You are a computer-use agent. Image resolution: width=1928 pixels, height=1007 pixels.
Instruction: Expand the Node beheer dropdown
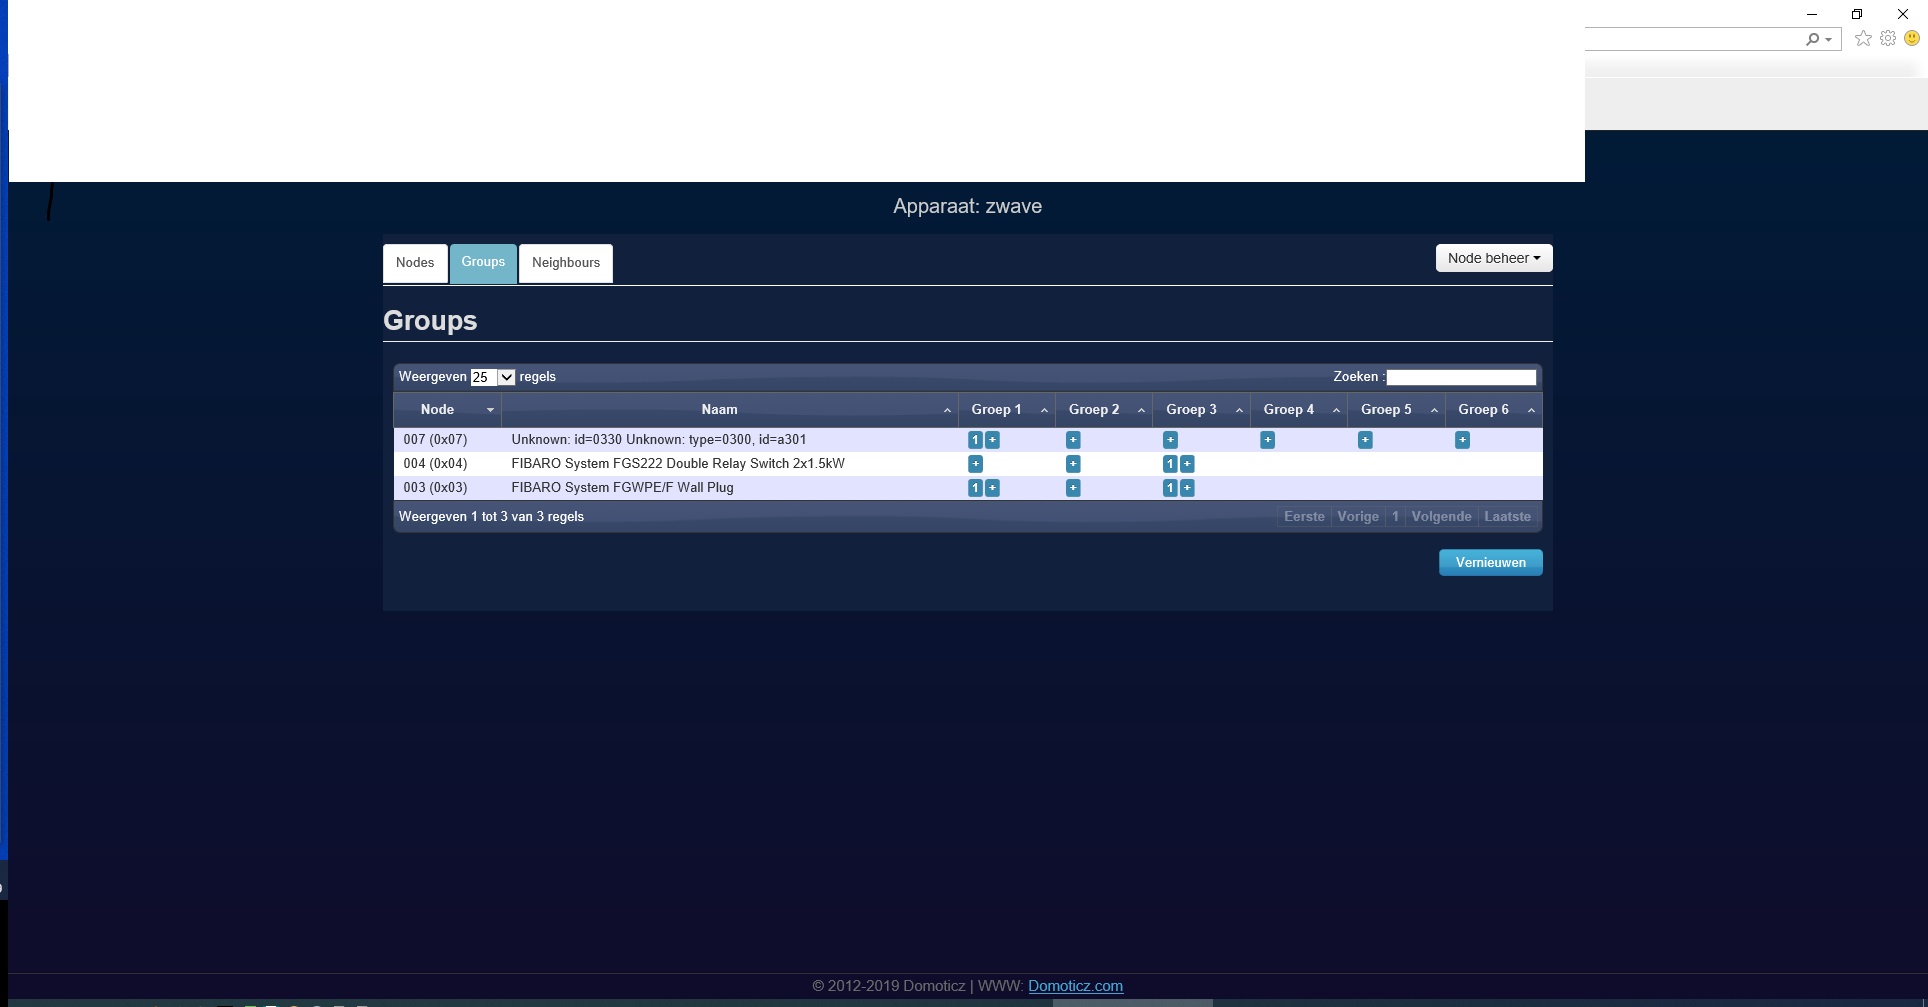click(x=1493, y=258)
